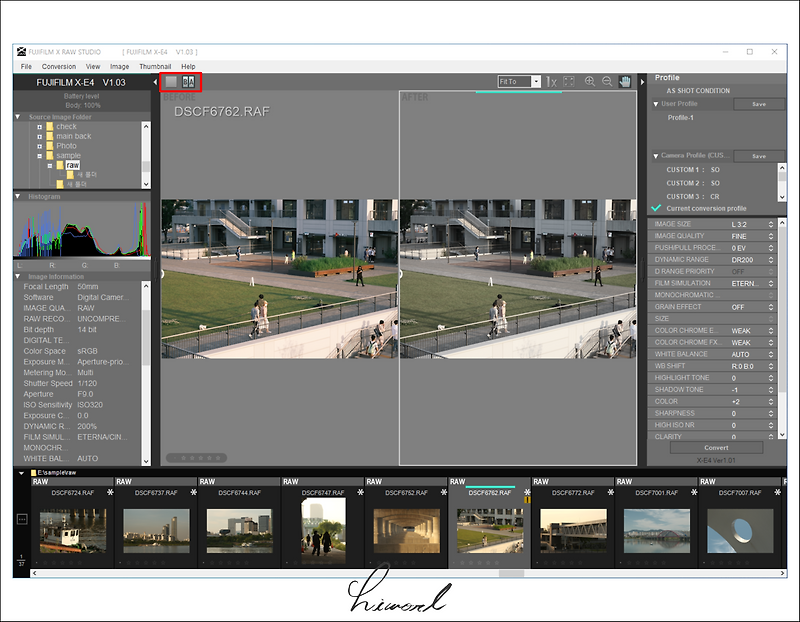Collapse the Source Image Folder section
Viewport: 800px width, 622px height.
tap(18, 117)
